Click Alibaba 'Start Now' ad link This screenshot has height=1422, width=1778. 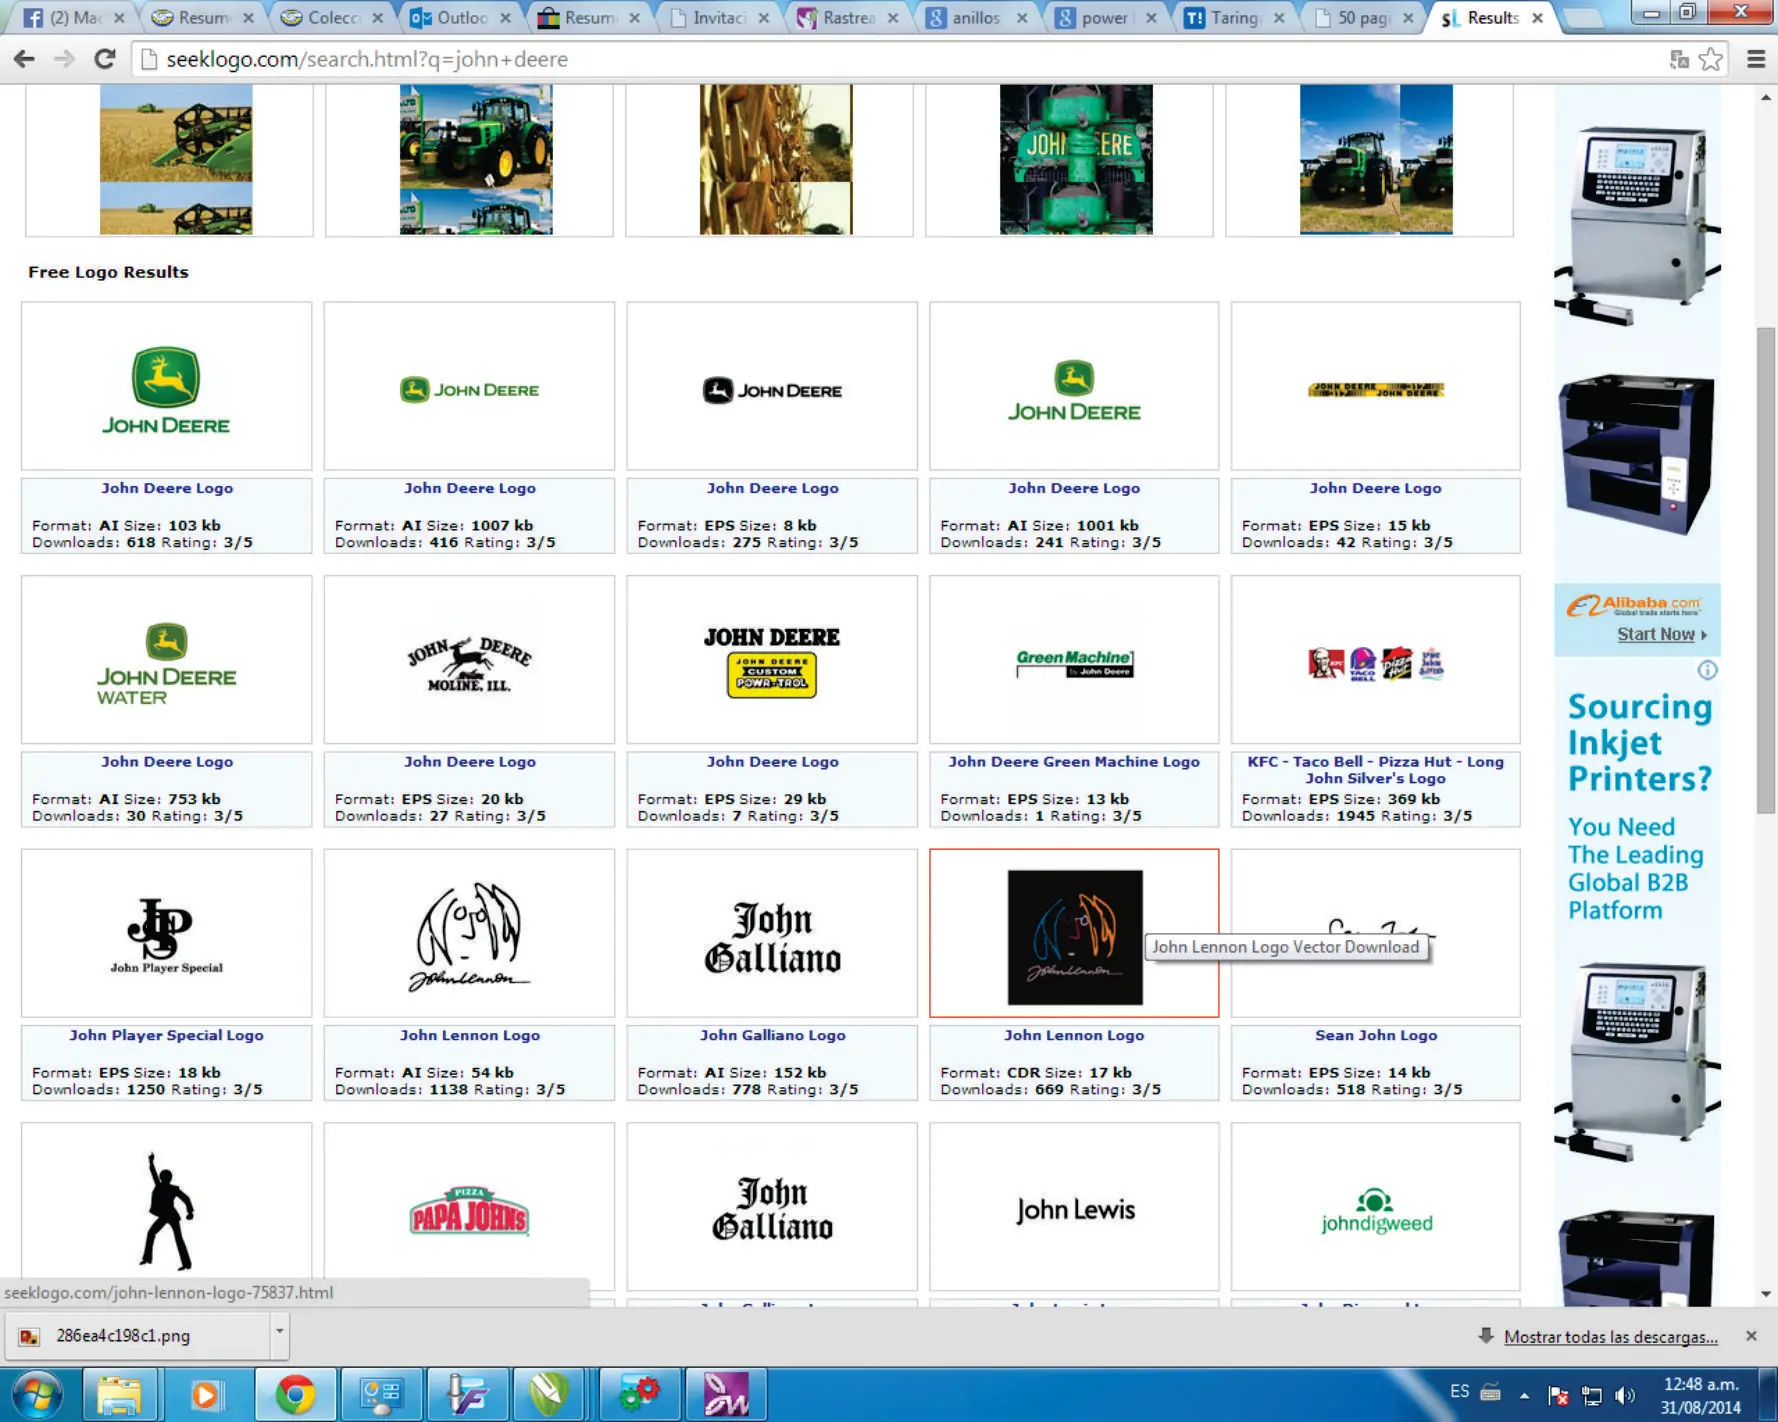[x=1661, y=634]
